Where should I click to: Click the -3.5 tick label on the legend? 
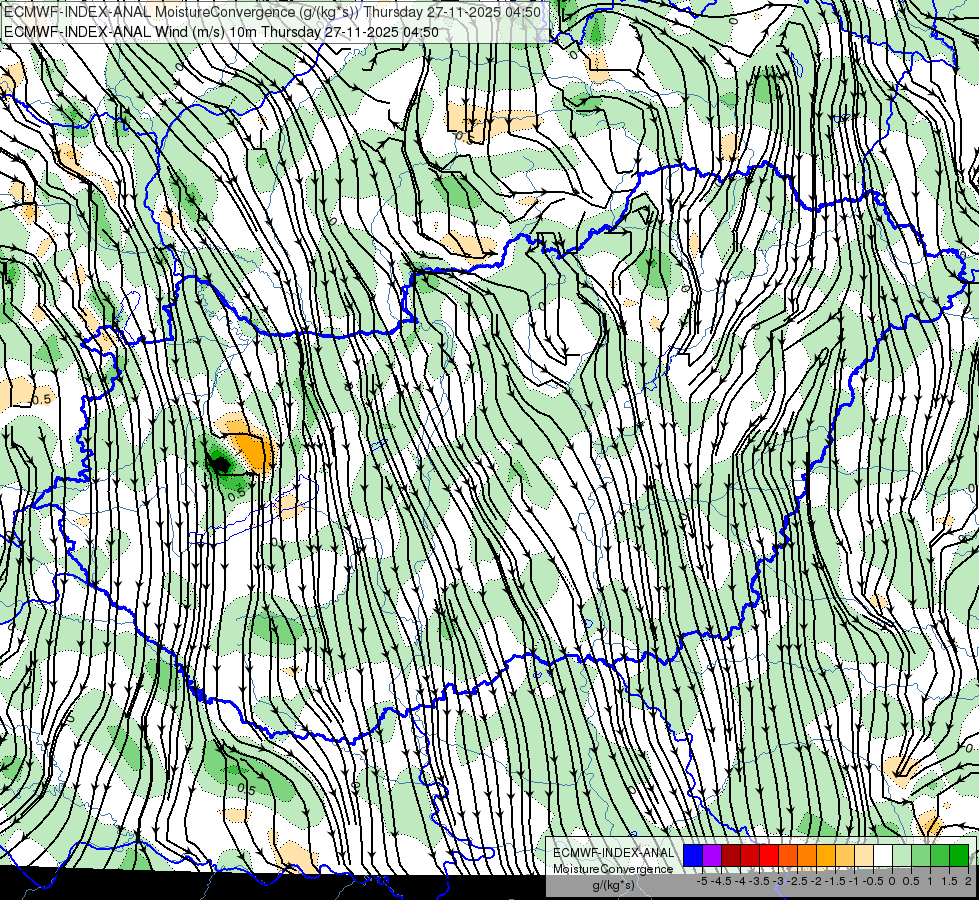coord(759,881)
